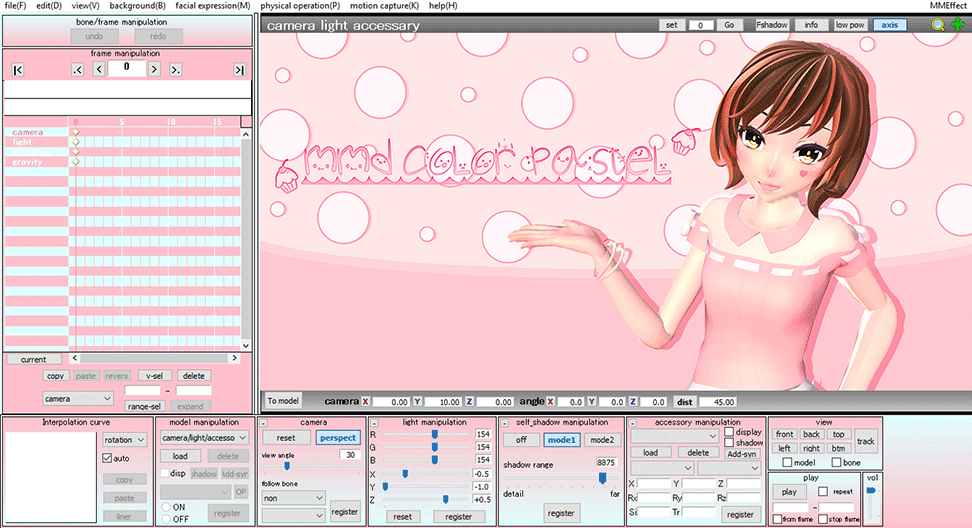
Task: Open the edit(D) menu
Action: [49, 6]
